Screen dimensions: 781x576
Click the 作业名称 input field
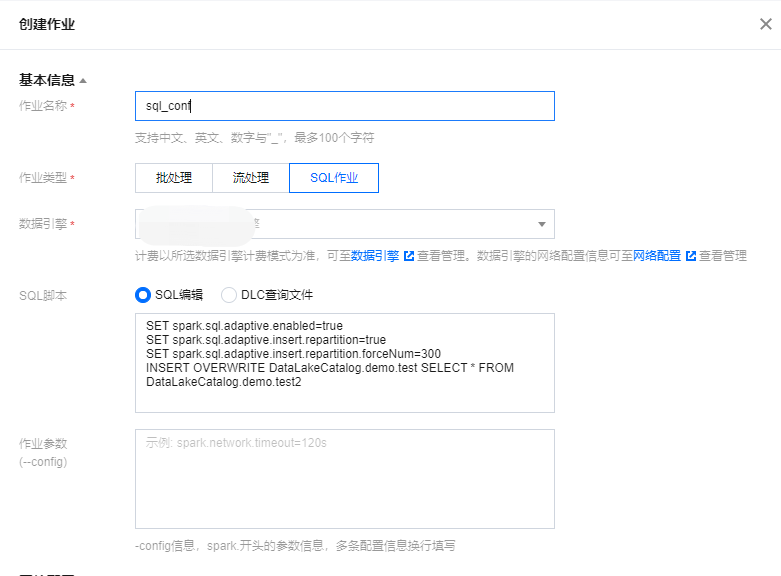tap(345, 106)
